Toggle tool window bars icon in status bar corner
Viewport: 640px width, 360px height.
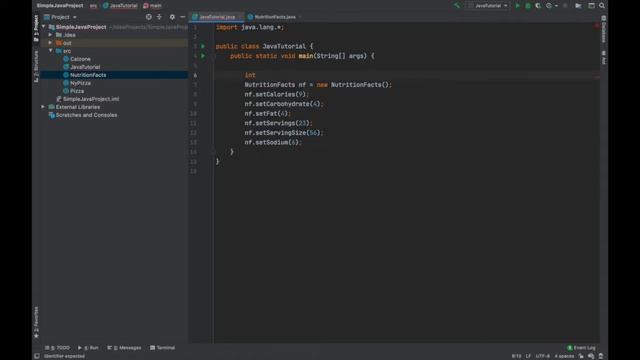[x=37, y=356]
